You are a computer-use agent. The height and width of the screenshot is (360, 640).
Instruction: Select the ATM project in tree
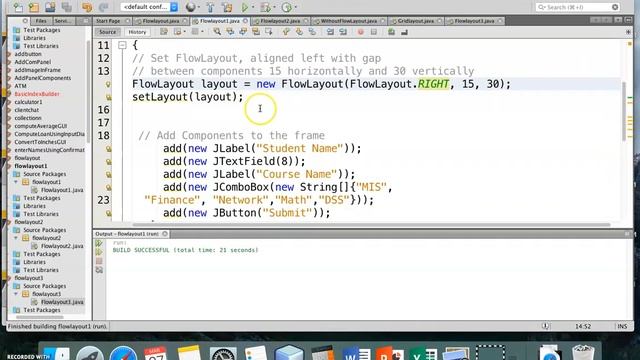pos(20,86)
